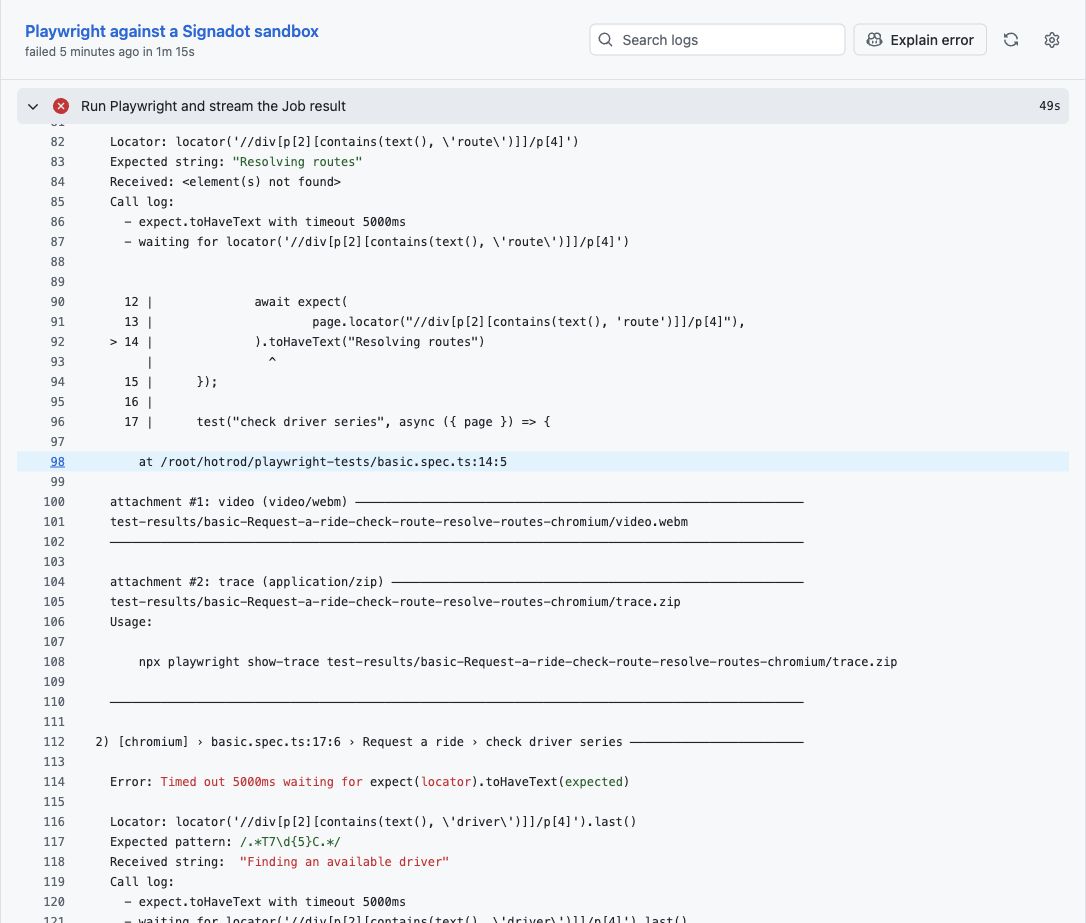Click the 'attachment #1: video (video/webm)' line
This screenshot has height=923, width=1086.
click(x=229, y=501)
